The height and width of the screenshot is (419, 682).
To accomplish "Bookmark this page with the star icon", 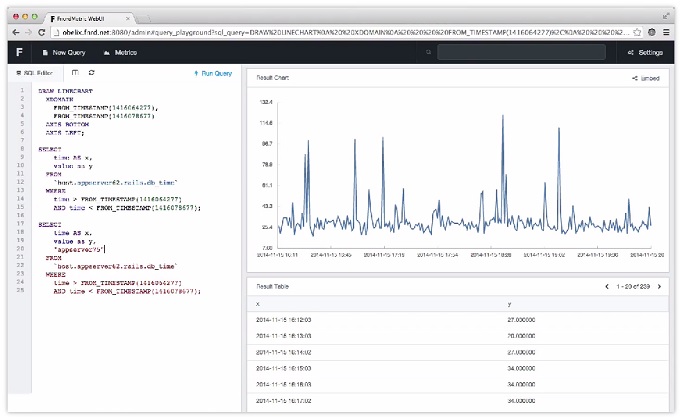I will (638, 32).
